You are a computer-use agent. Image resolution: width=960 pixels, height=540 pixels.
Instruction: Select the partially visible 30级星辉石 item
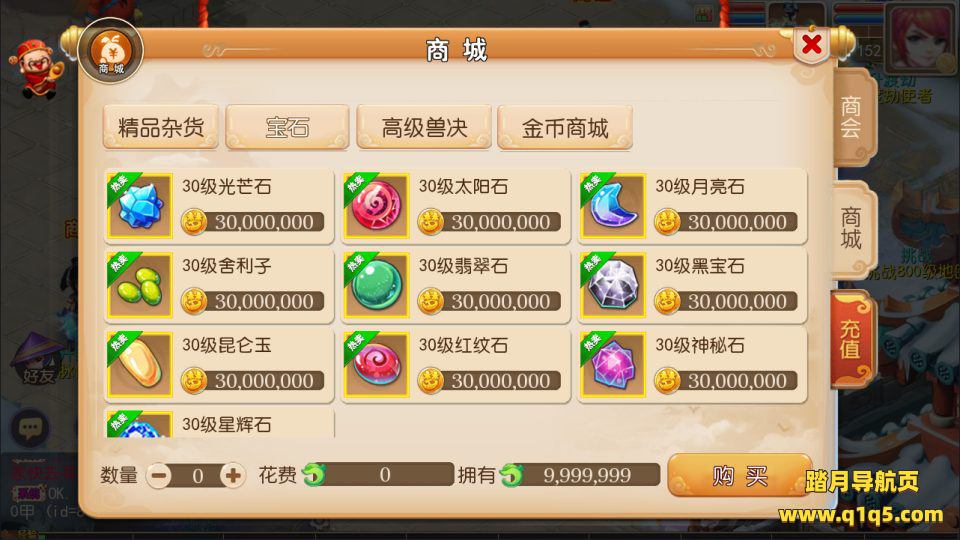[219, 422]
